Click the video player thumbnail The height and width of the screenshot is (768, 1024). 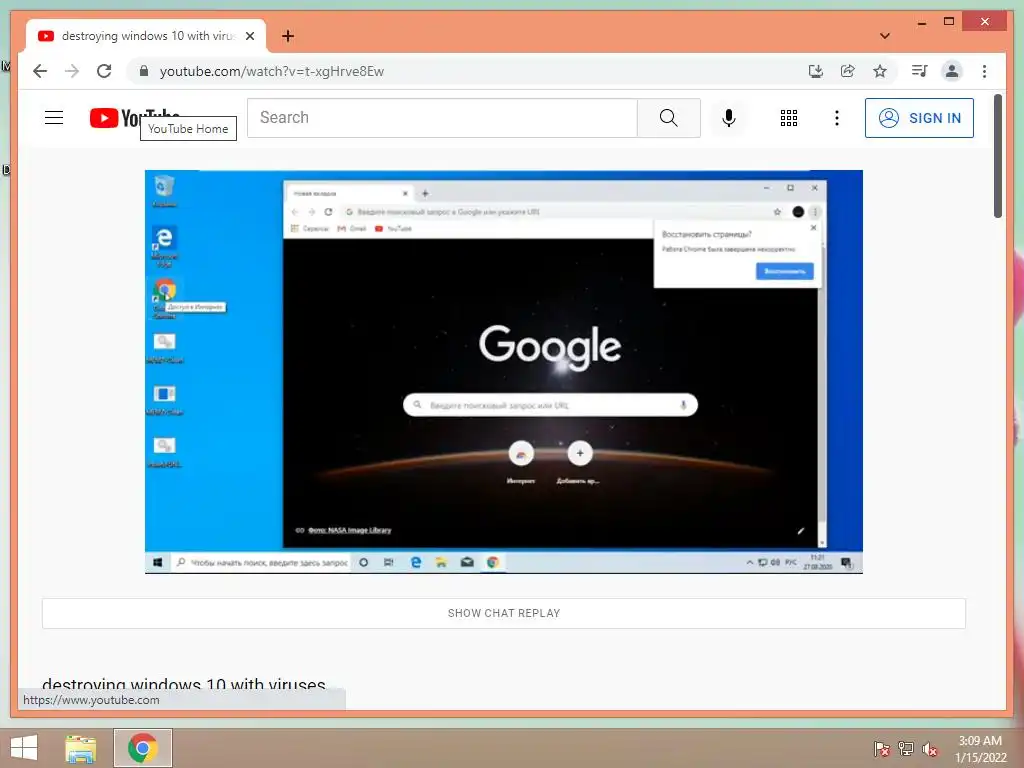pos(504,372)
